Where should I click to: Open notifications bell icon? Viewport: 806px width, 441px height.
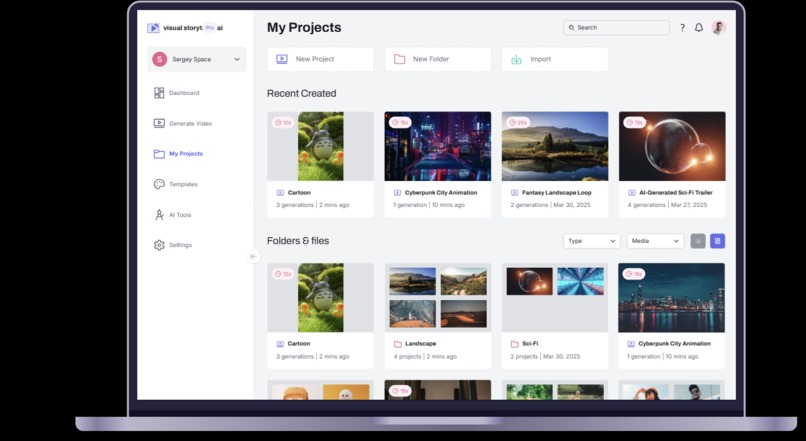699,28
